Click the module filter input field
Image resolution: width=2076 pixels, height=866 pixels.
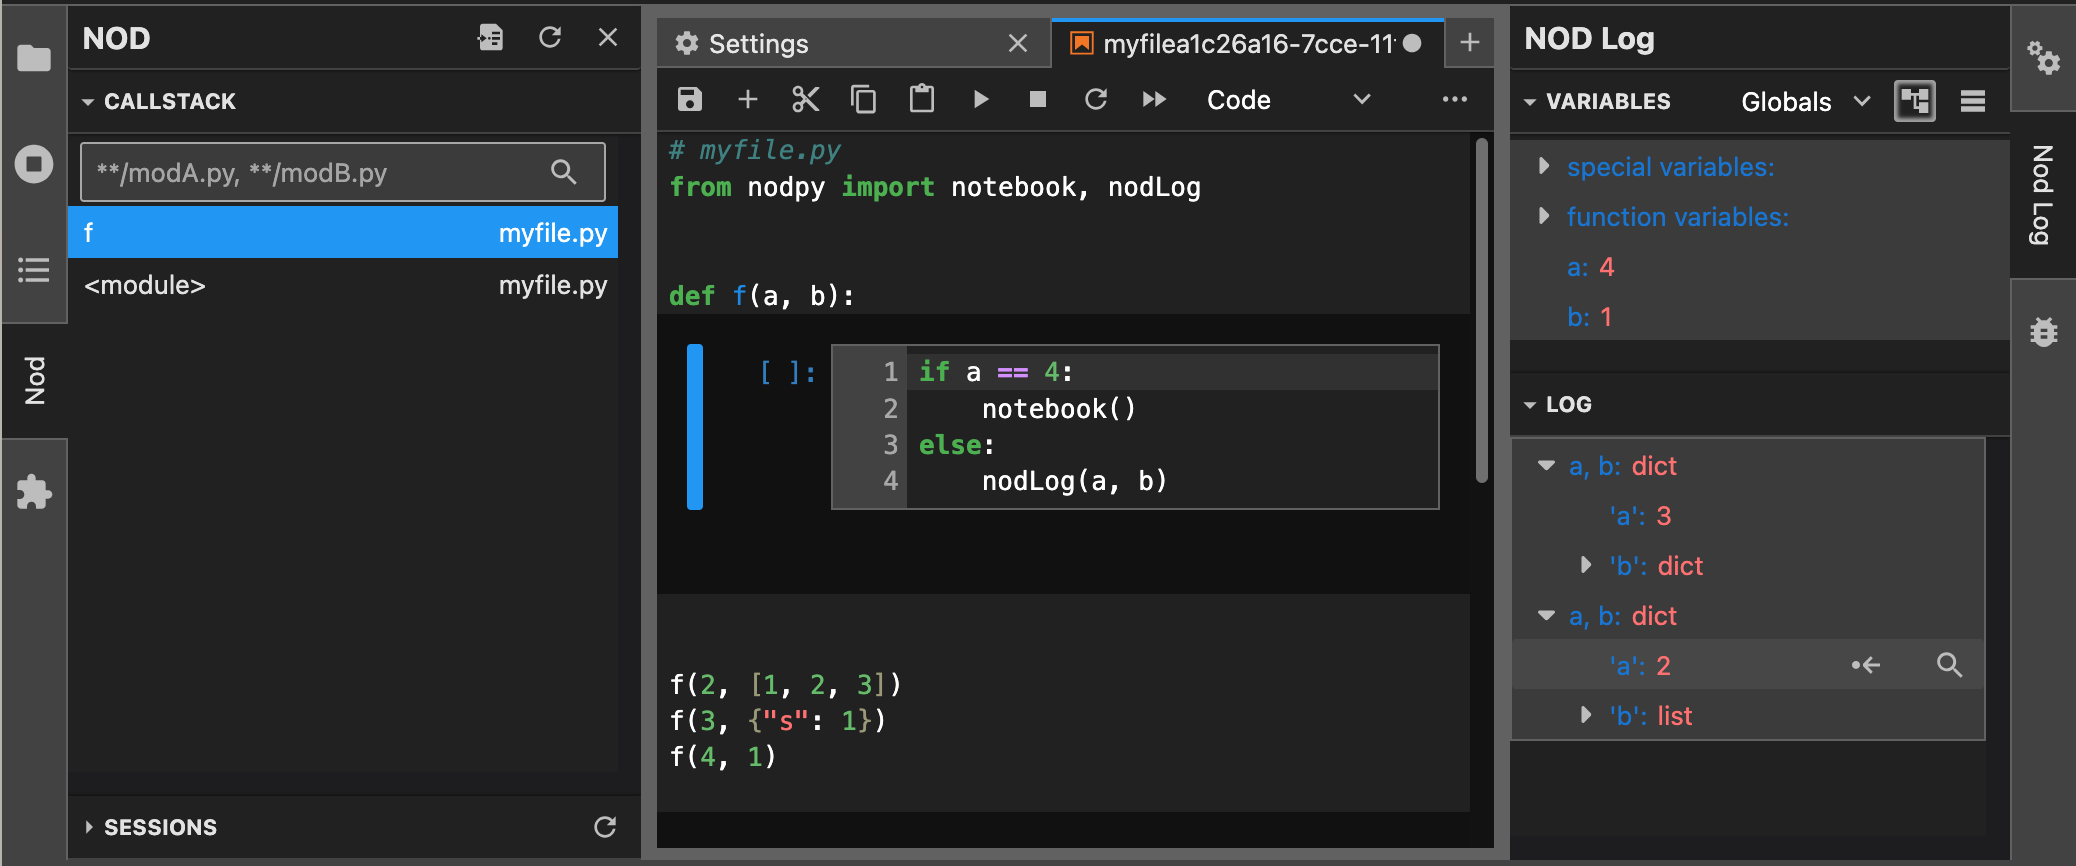[x=342, y=172]
